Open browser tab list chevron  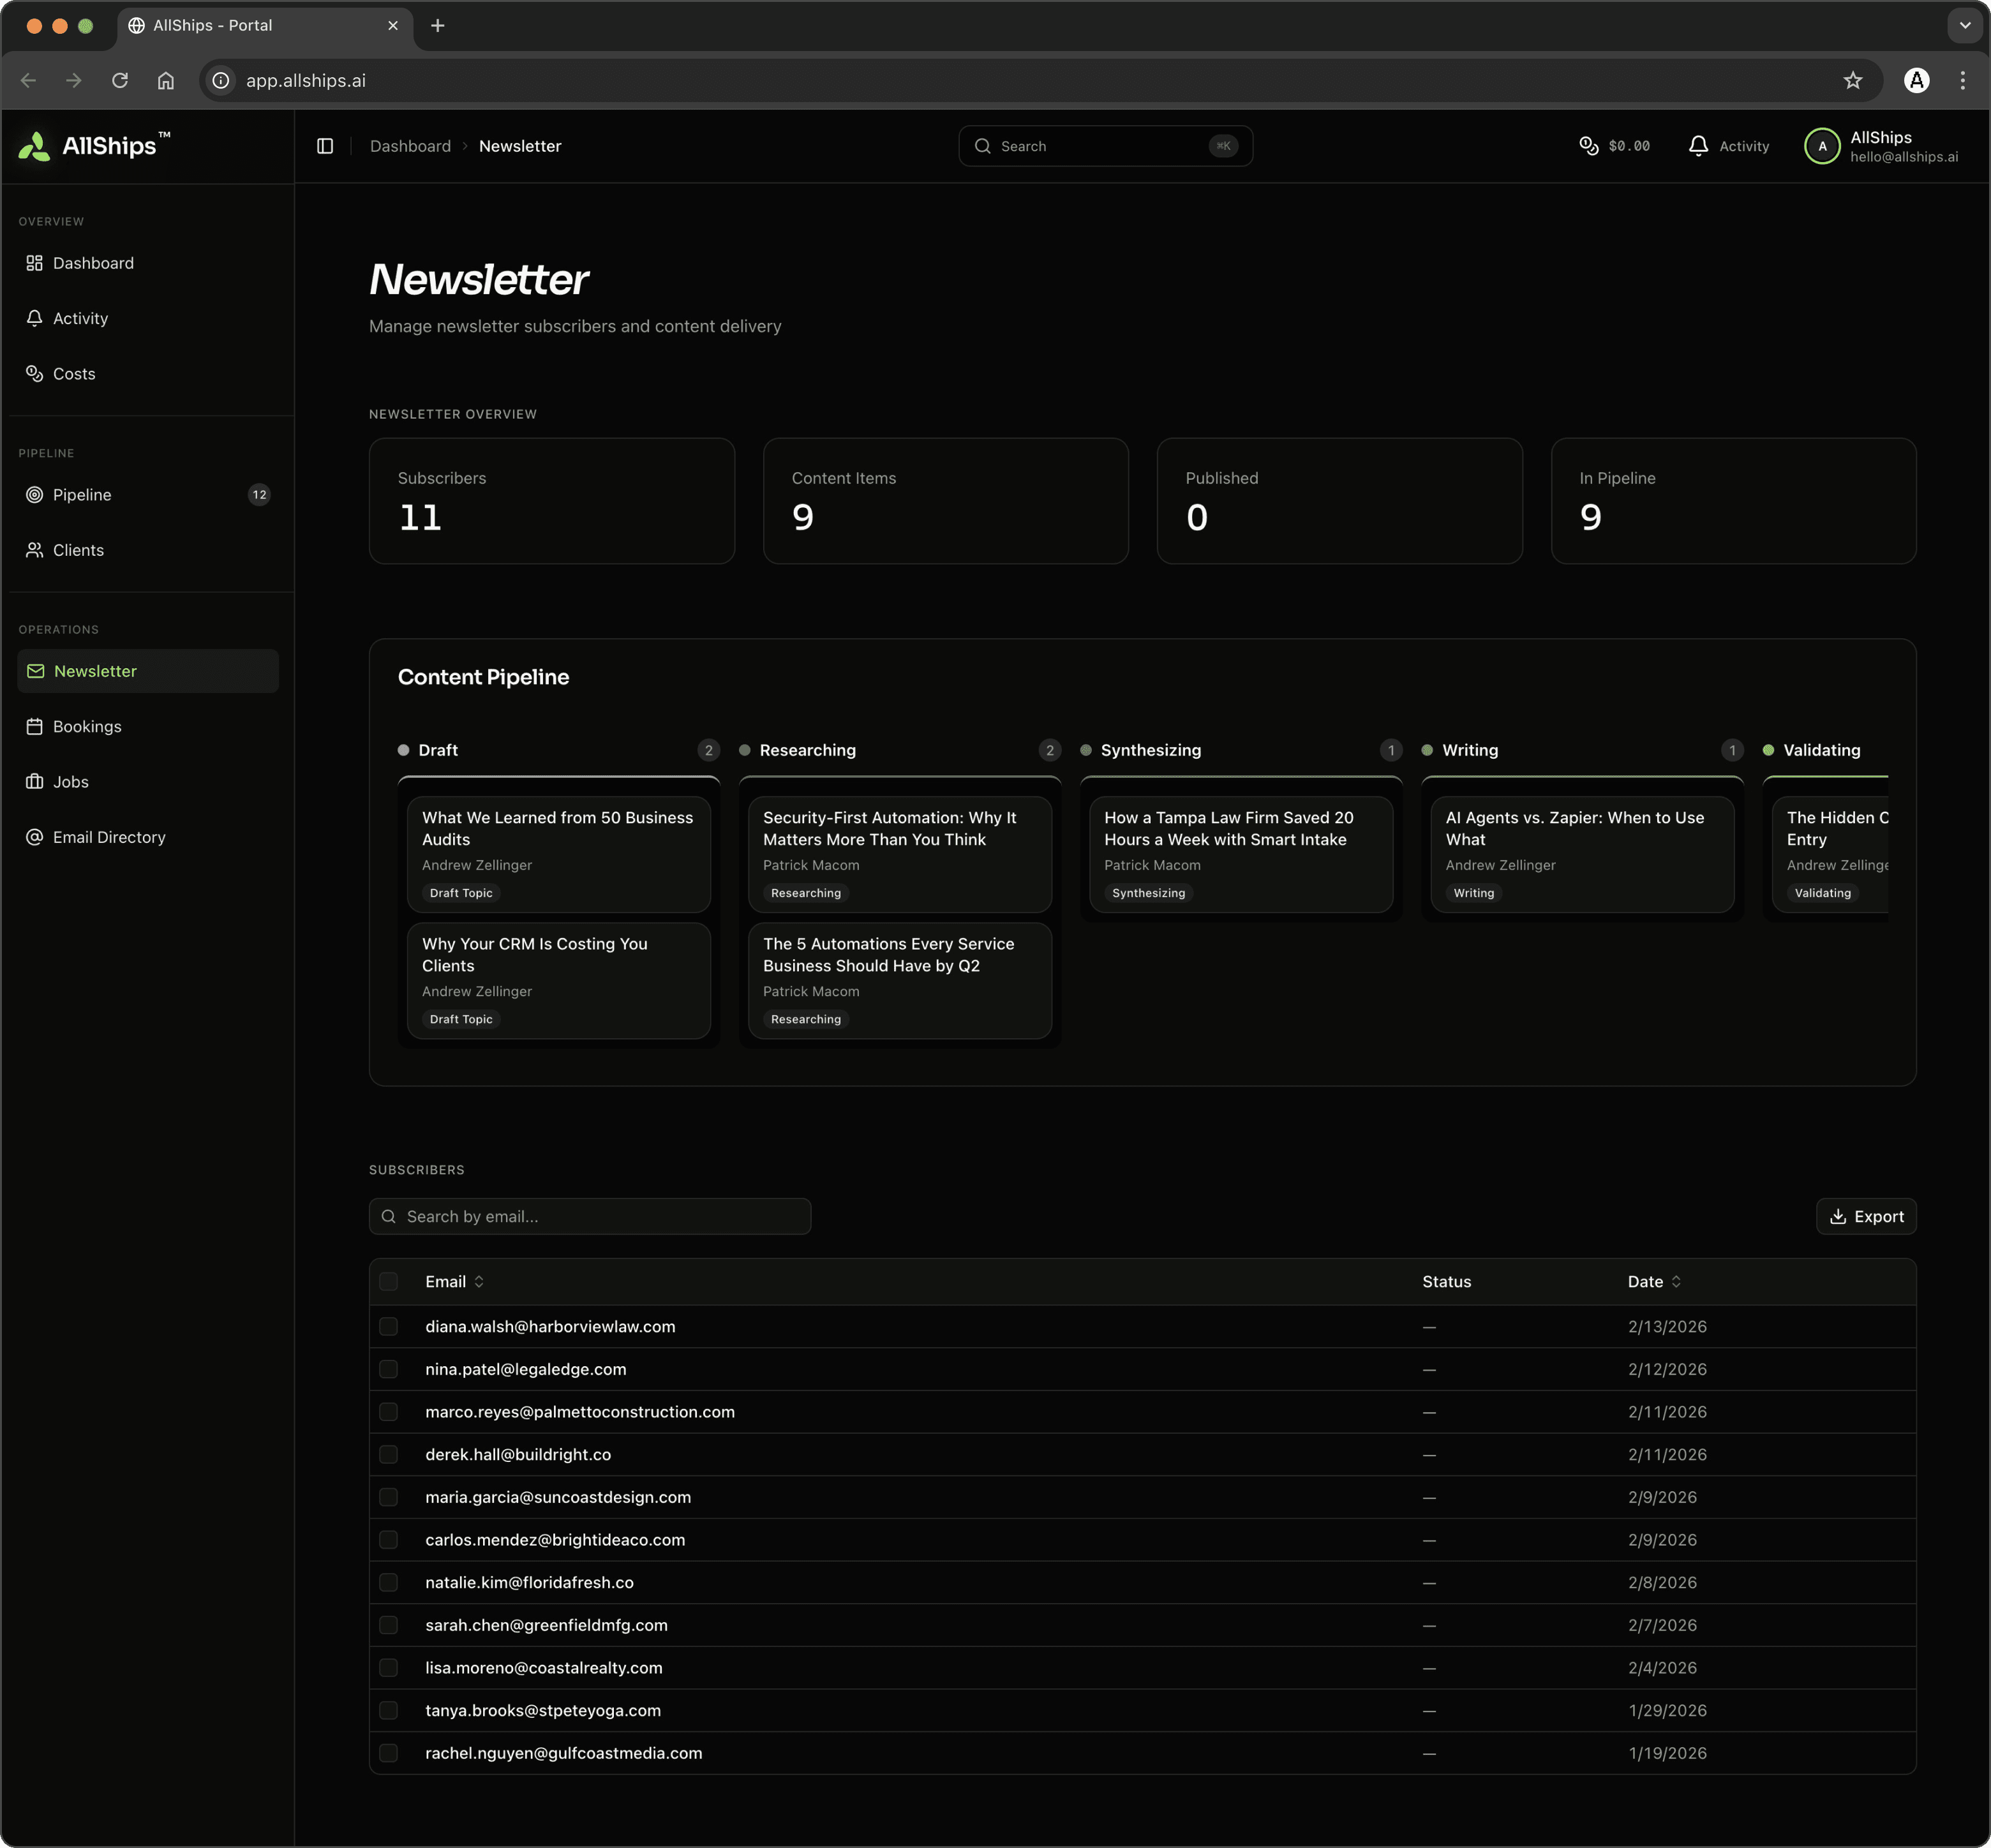click(x=1964, y=26)
